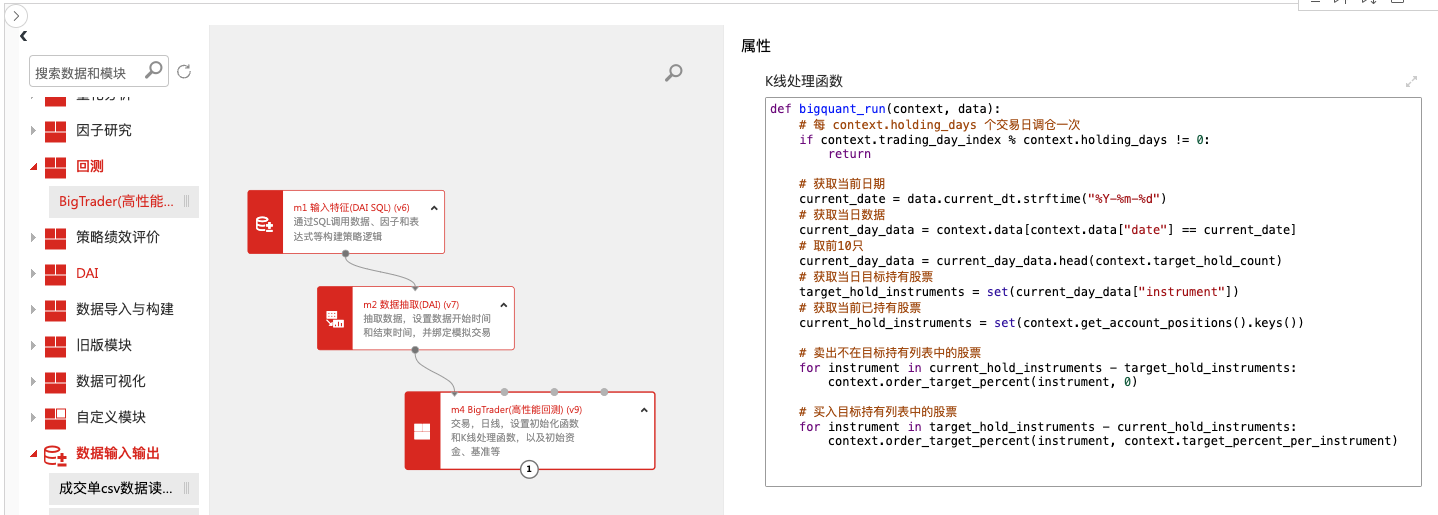This screenshot has height=515, width=1438.
Task: Click the canvas search magnifier icon
Action: [x=674, y=72]
